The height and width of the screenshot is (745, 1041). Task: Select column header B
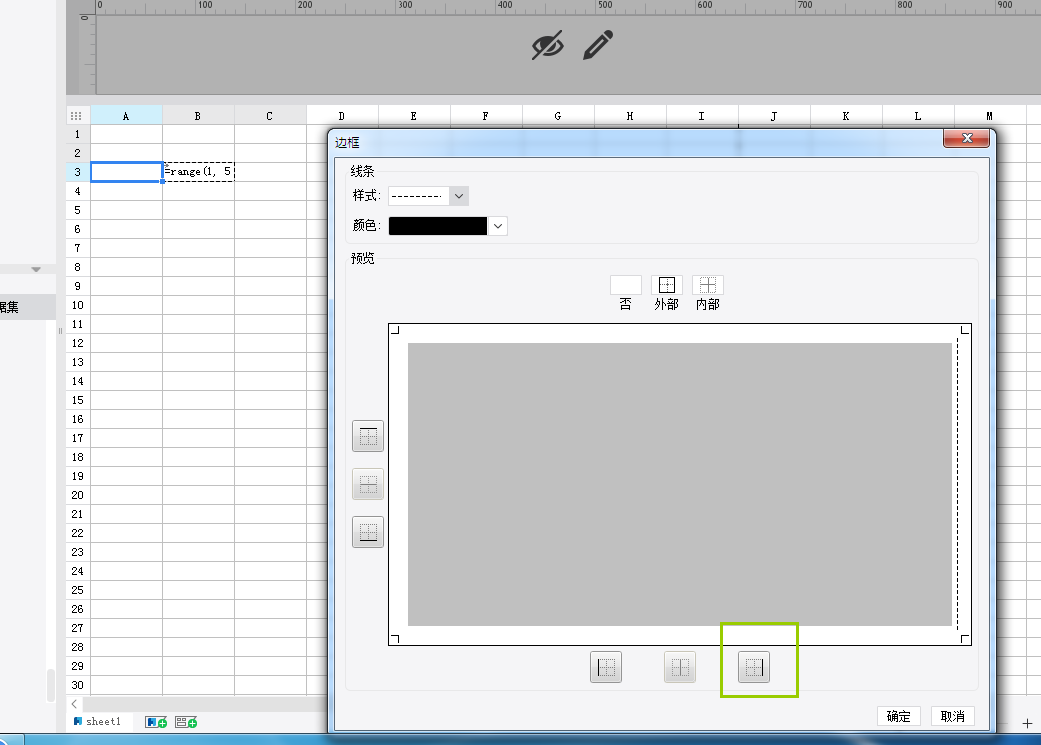coord(198,116)
